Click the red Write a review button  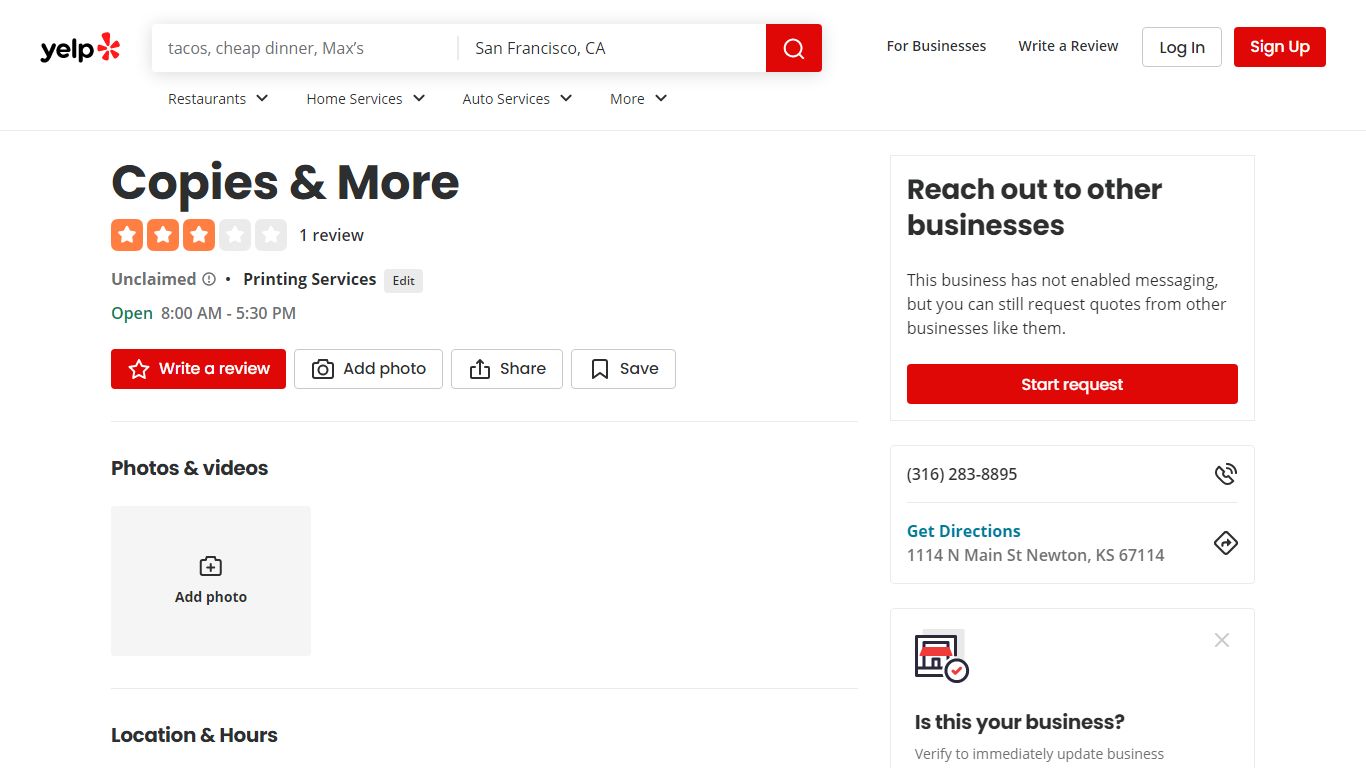[198, 369]
